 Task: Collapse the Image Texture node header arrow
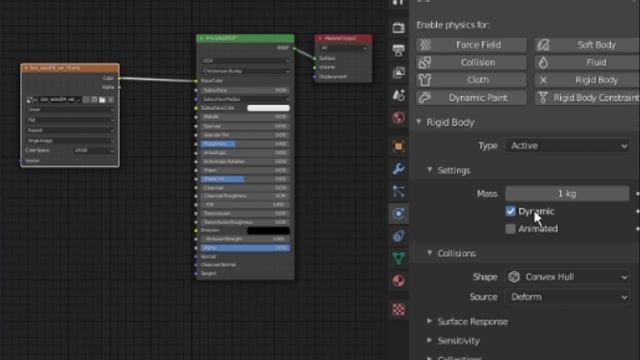point(26,68)
